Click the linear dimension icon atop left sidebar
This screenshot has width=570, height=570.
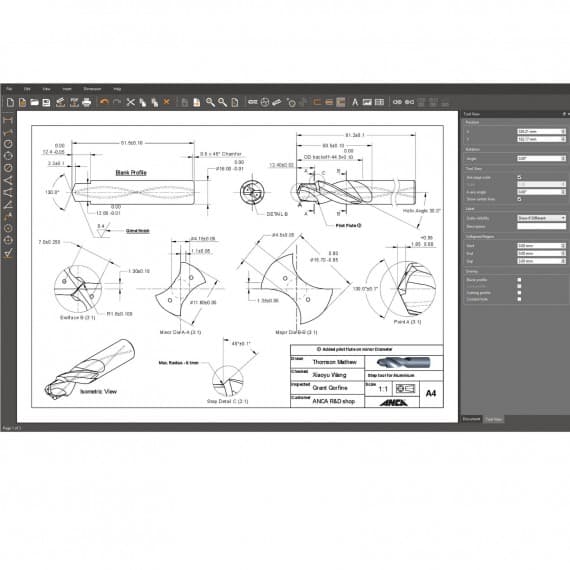[8, 120]
